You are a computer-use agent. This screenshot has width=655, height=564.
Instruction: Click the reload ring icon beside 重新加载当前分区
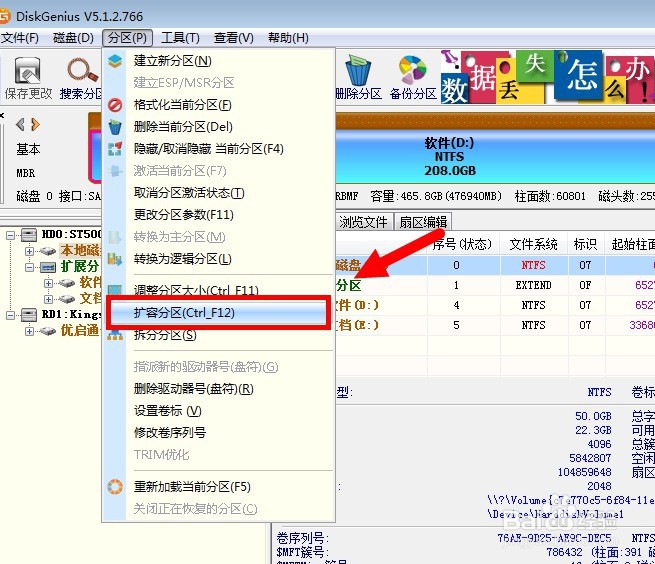tap(115, 487)
